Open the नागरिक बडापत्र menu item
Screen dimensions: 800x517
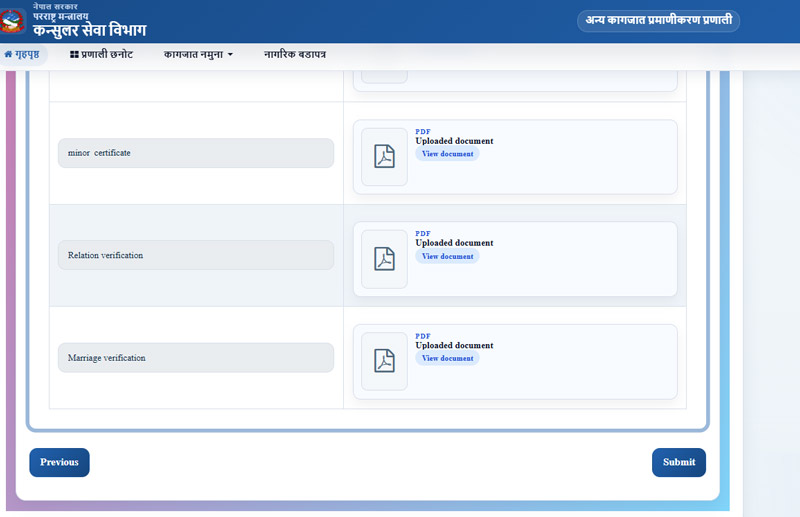click(x=294, y=54)
